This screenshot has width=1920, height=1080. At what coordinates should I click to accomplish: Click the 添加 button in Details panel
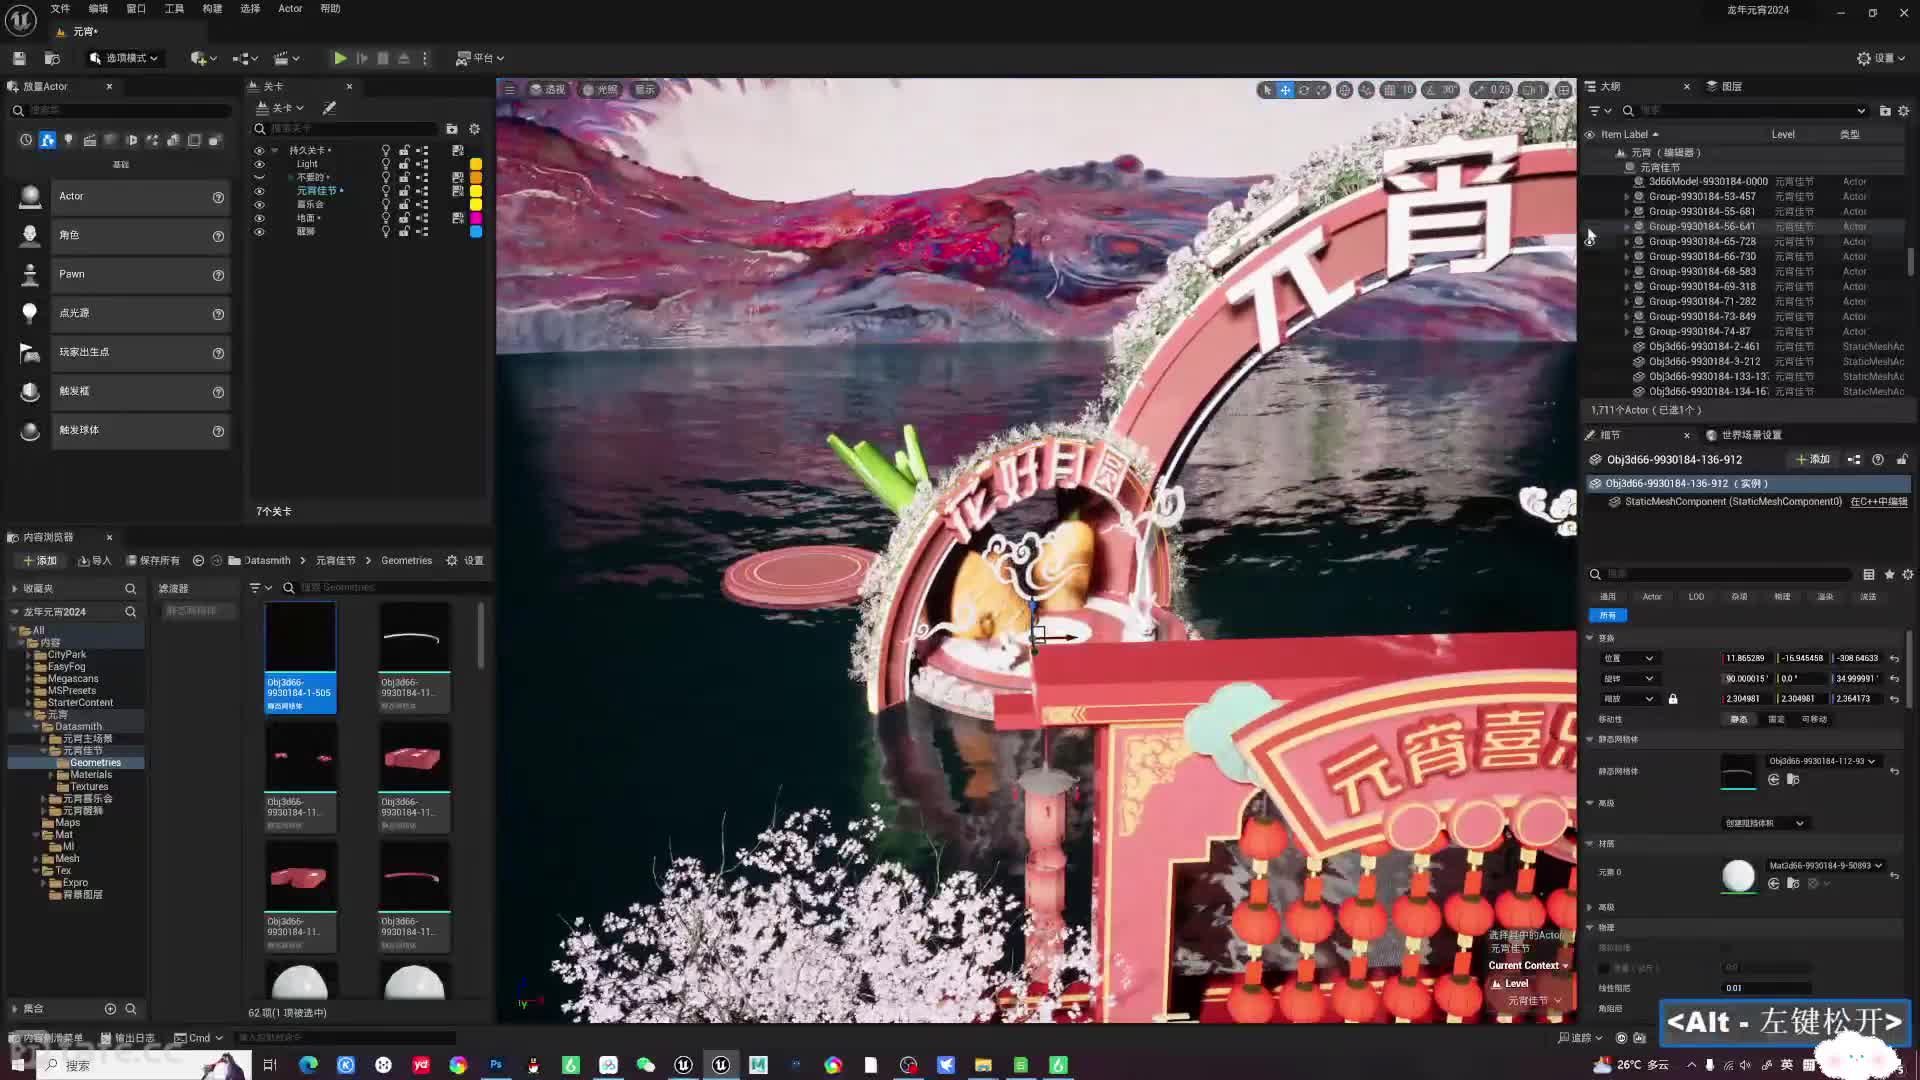coord(1813,460)
